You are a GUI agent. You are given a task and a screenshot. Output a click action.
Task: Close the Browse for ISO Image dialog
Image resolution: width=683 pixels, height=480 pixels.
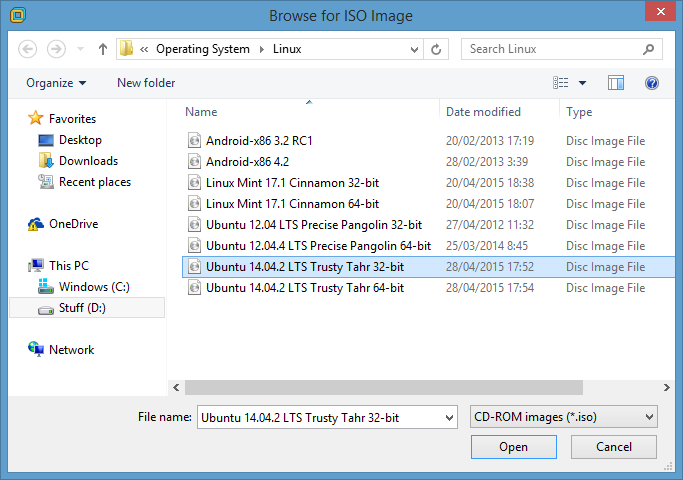click(660, 11)
